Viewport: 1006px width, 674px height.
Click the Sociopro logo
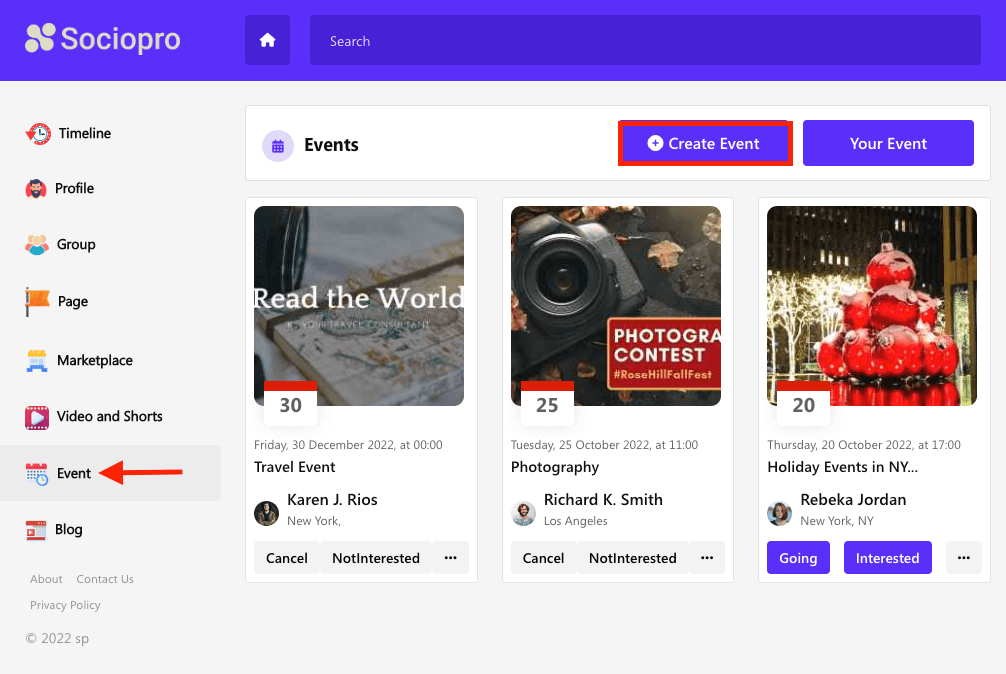[103, 39]
